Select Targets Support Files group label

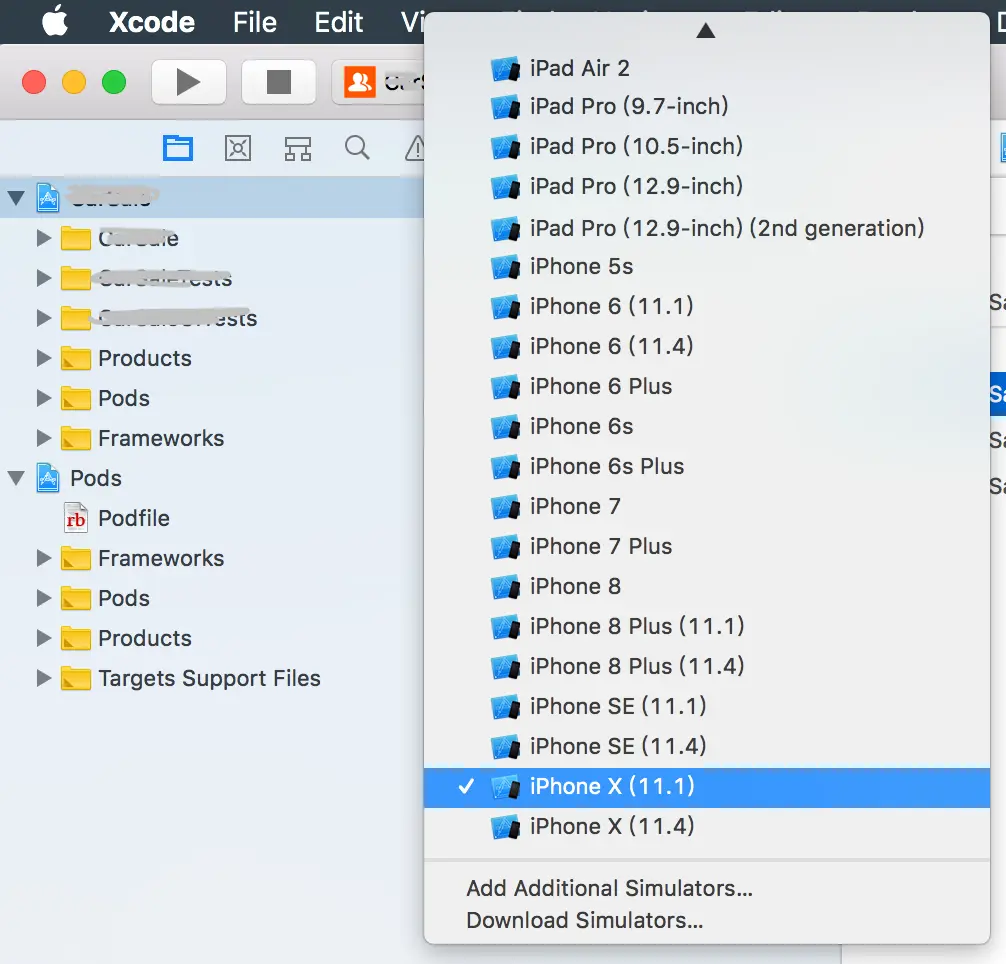coord(209,679)
